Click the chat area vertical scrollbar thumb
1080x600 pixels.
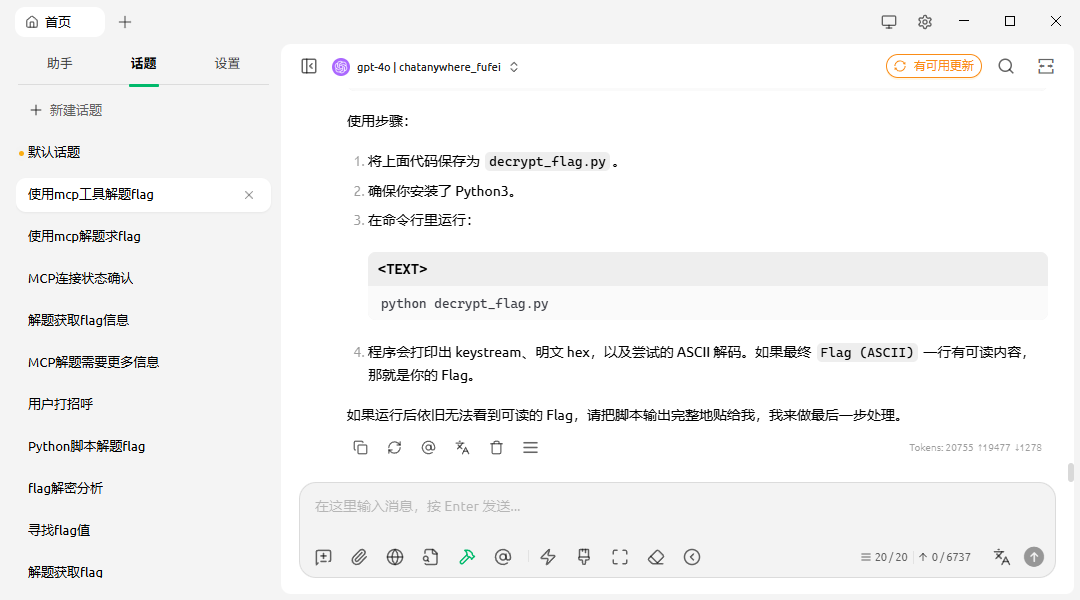click(1071, 472)
